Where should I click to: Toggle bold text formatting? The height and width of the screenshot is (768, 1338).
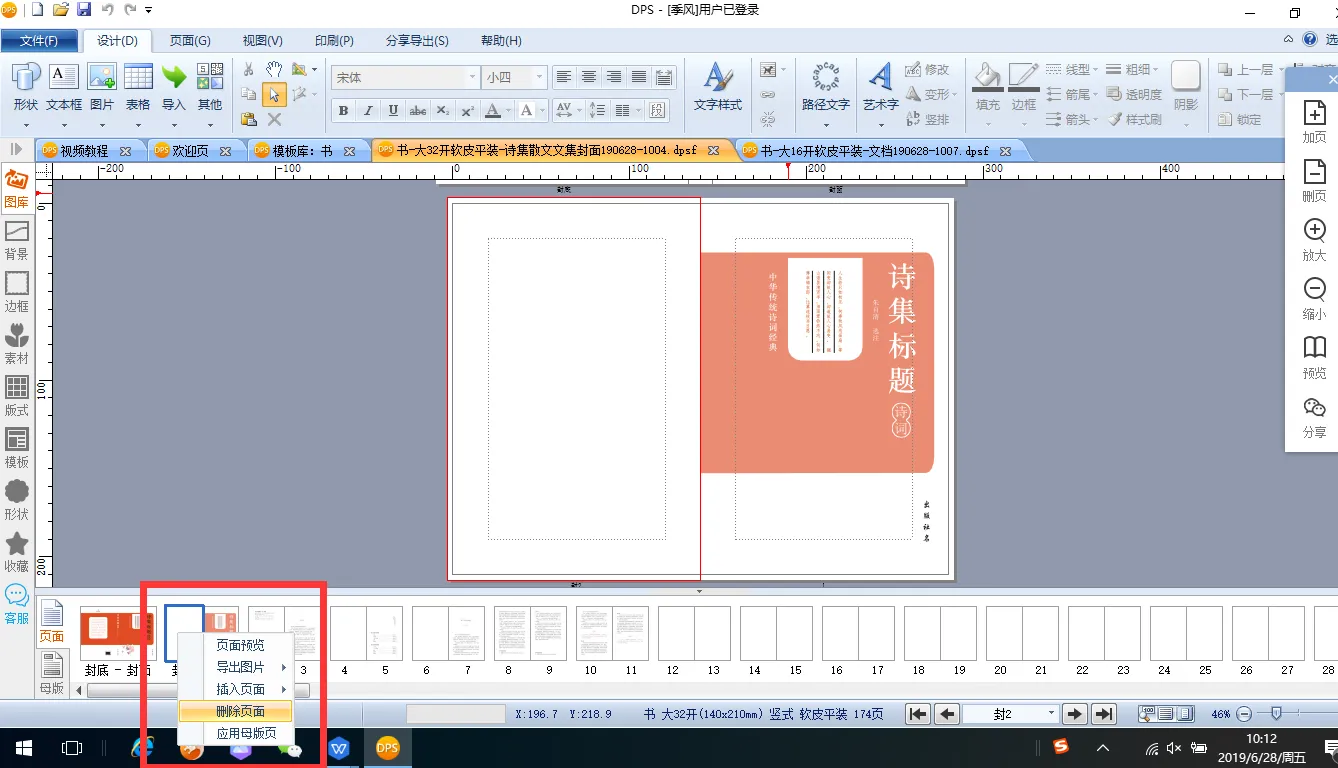coord(344,110)
